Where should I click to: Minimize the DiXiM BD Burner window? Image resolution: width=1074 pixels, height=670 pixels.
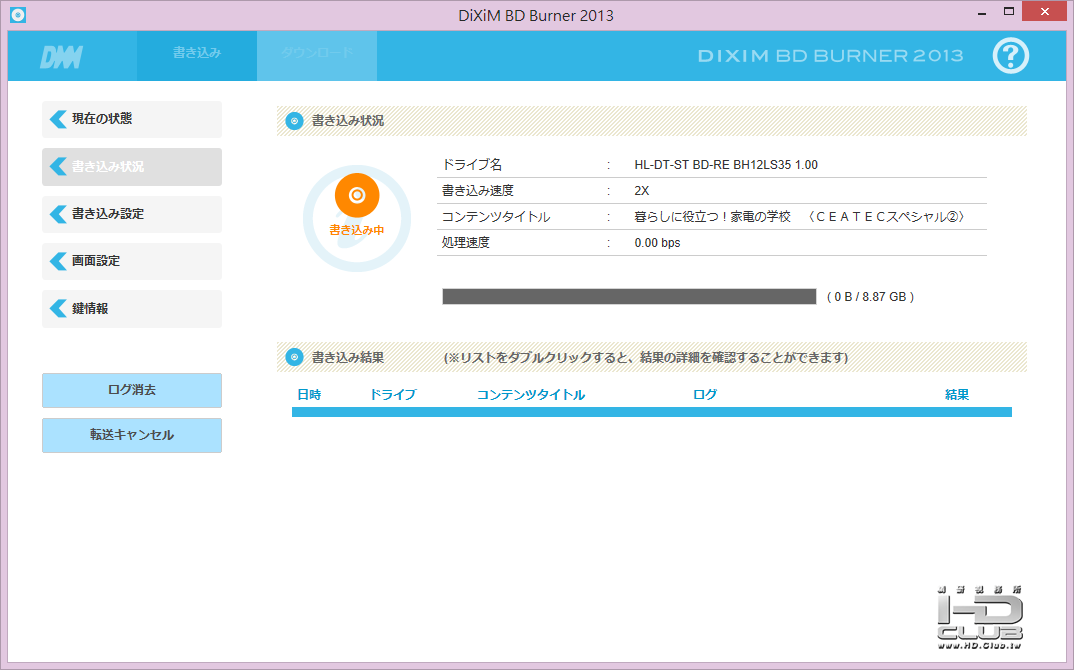pyautogui.click(x=982, y=12)
